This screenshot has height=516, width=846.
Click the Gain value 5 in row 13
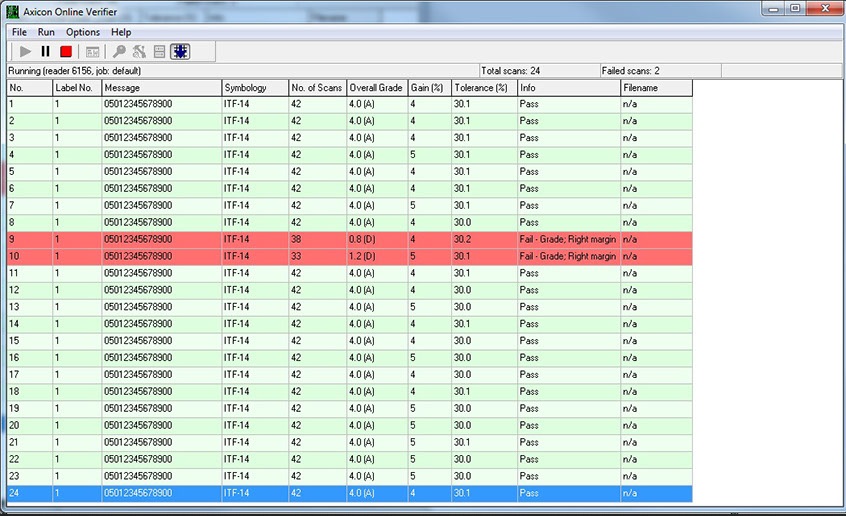tap(429, 307)
